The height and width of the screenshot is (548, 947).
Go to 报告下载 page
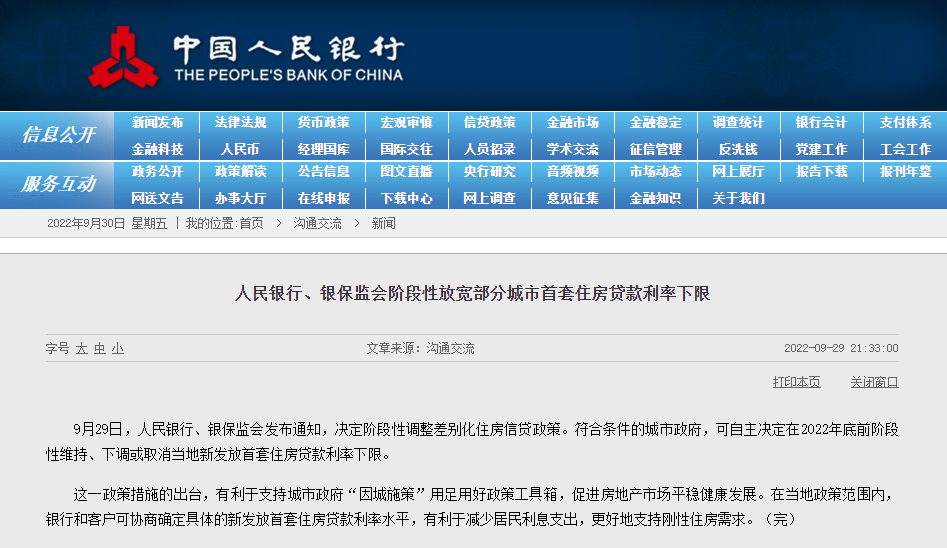(821, 172)
